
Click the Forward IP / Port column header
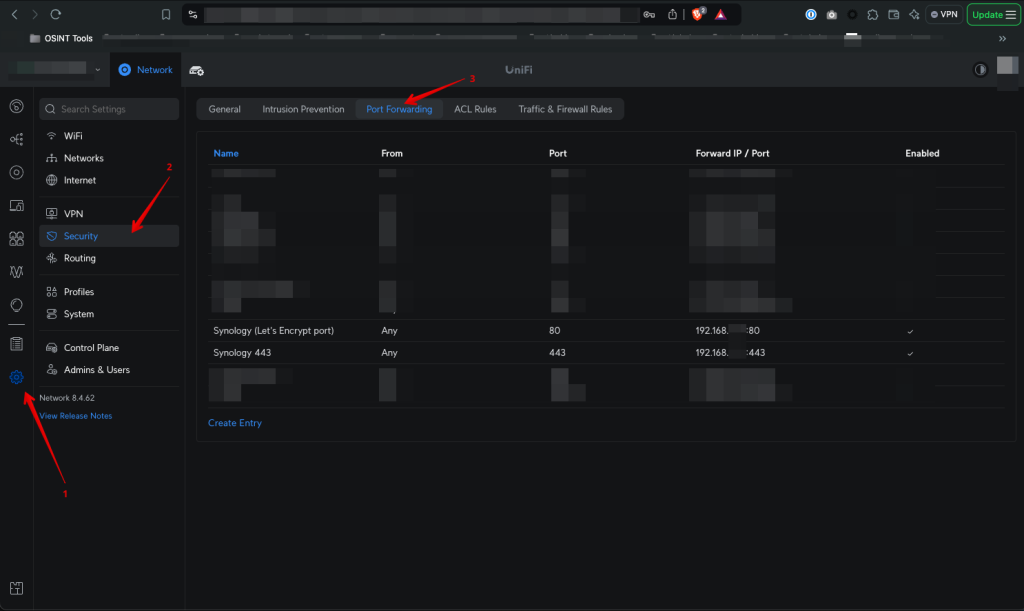732,153
